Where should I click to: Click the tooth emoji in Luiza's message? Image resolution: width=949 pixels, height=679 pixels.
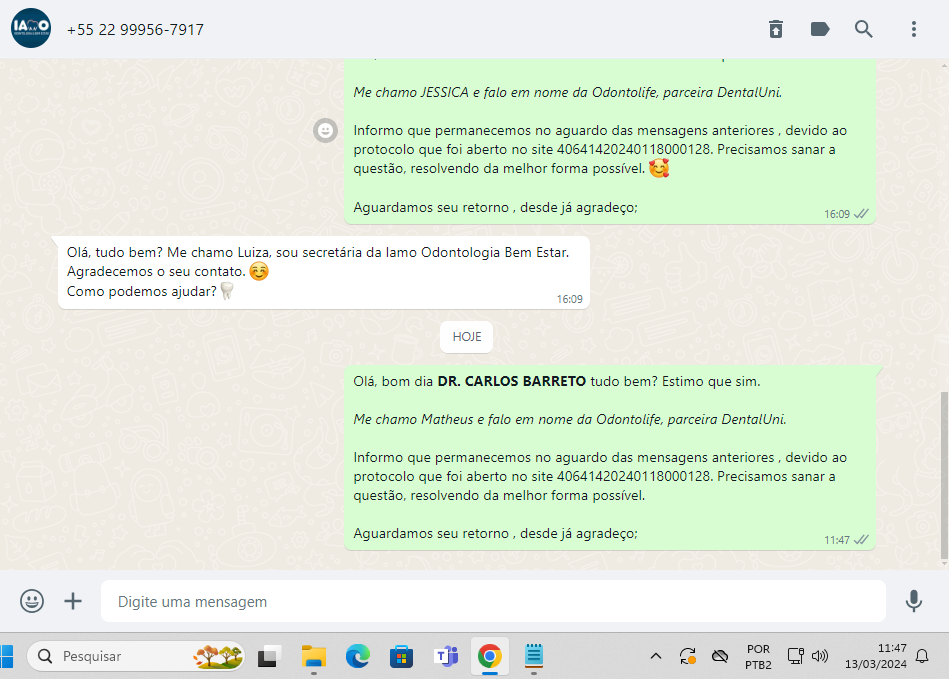(x=227, y=291)
